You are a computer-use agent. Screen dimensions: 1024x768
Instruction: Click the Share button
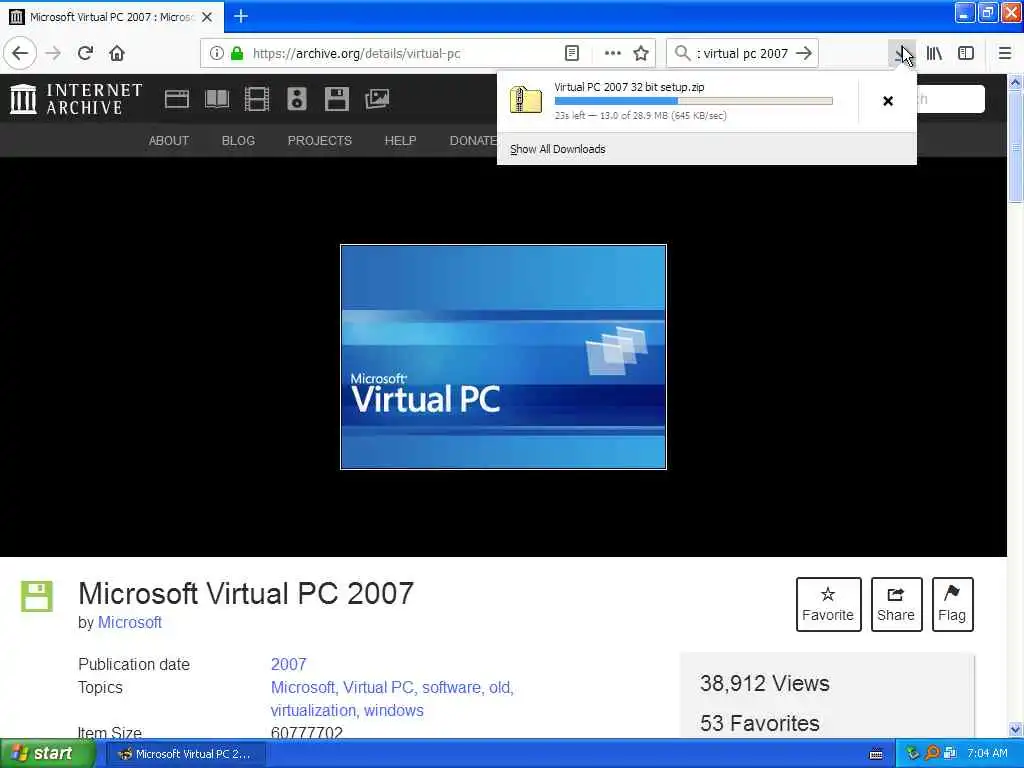[896, 605]
